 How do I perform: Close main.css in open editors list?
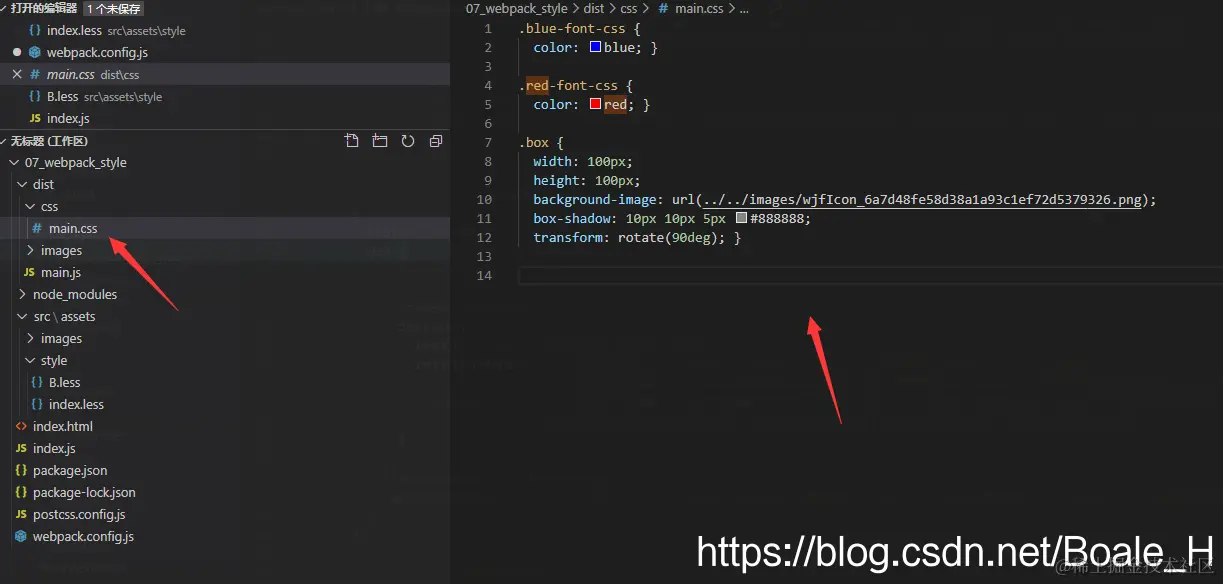pos(17,74)
